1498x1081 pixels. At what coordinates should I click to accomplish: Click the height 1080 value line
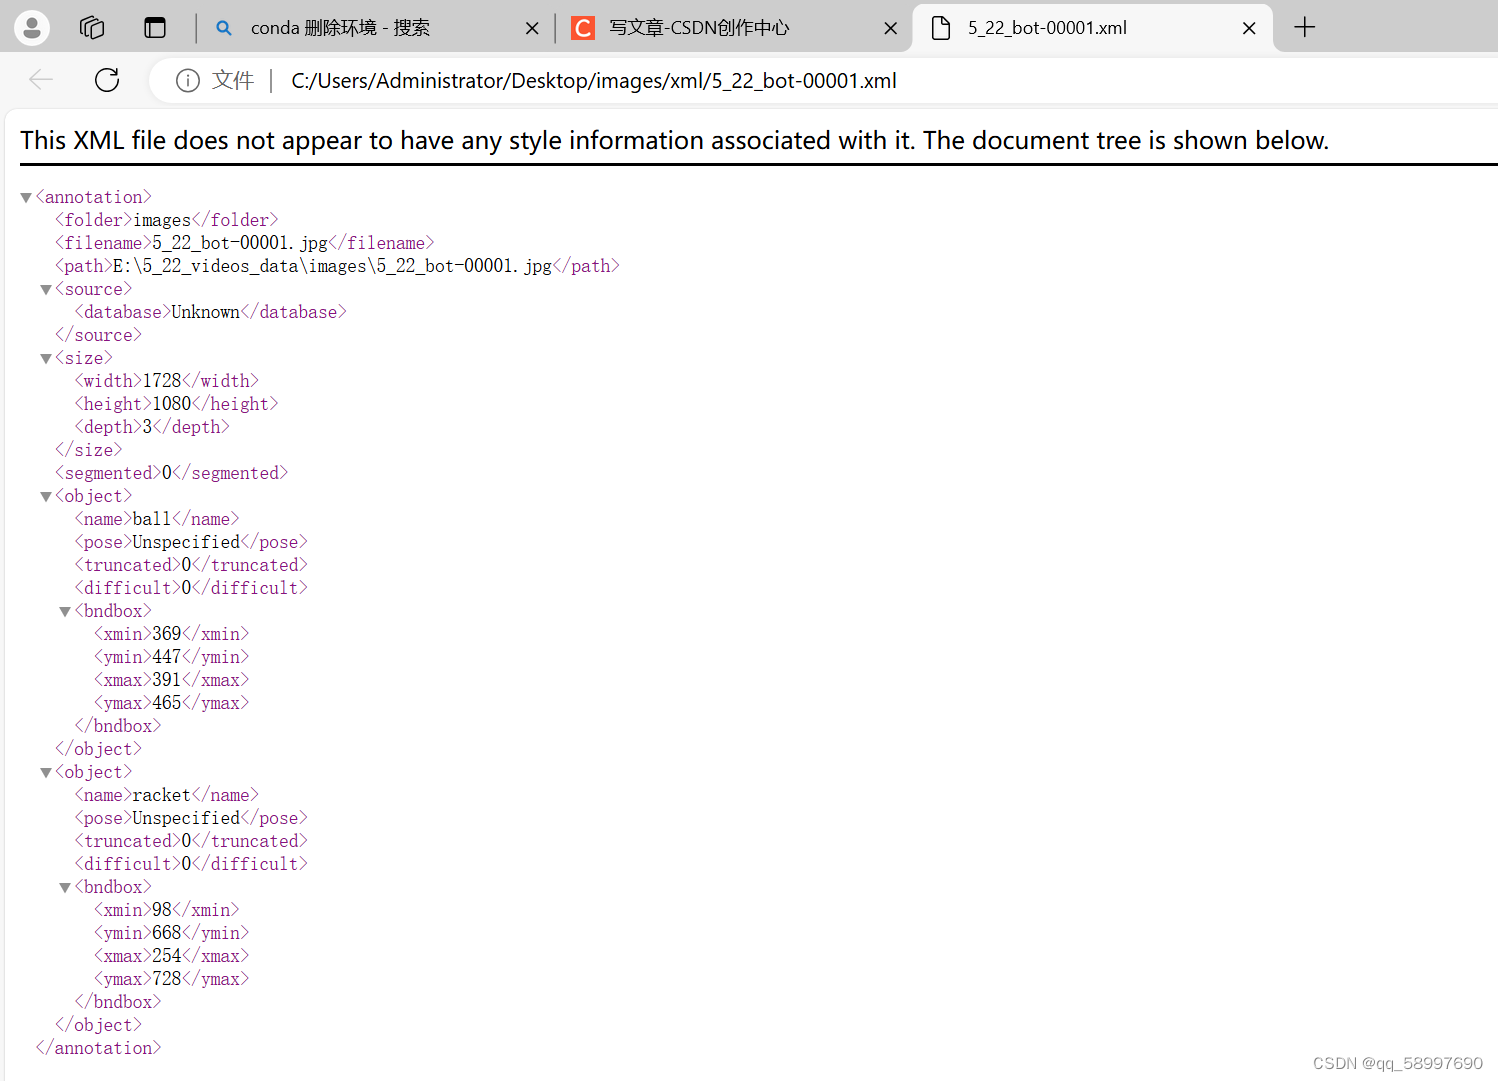tap(177, 404)
